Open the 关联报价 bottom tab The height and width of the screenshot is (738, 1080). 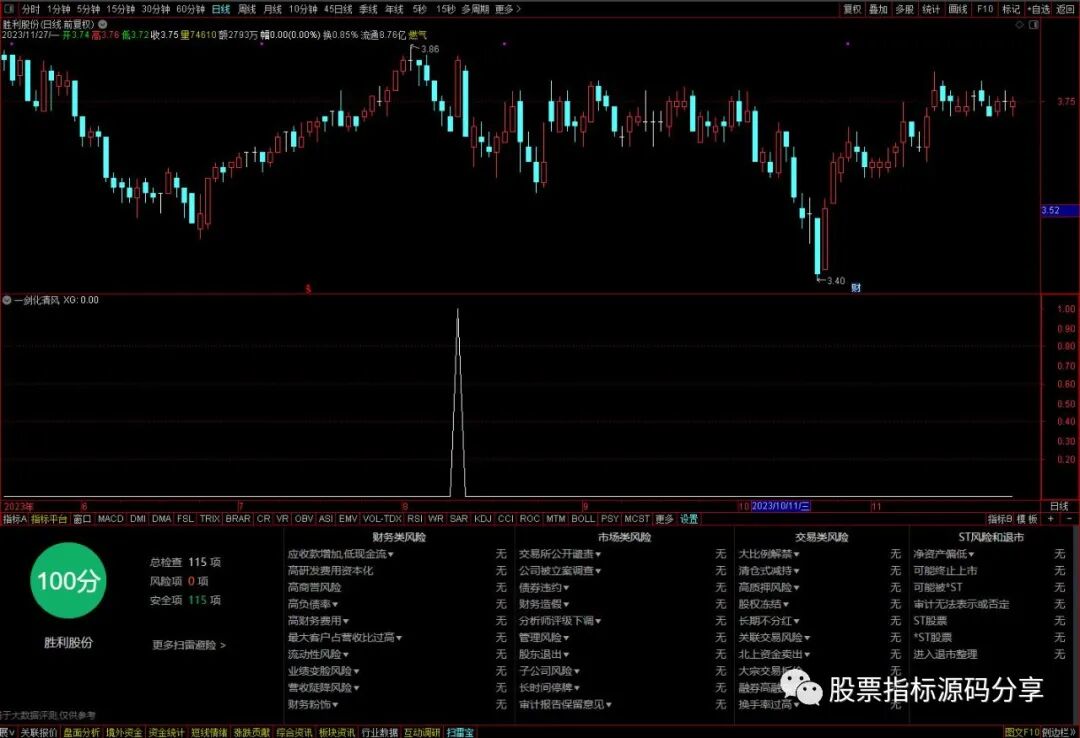39,732
